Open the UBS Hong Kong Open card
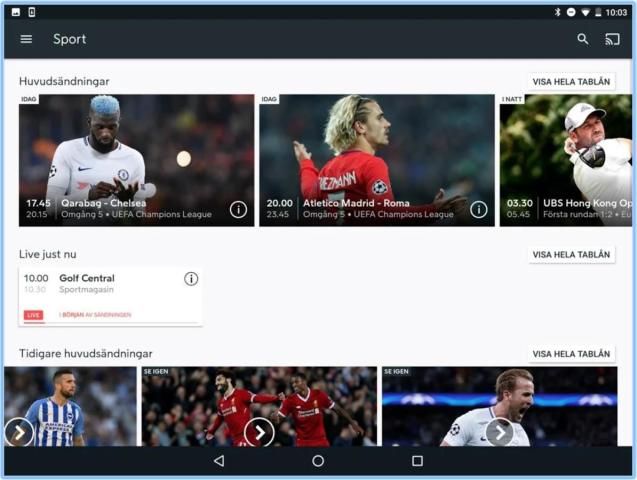 coord(566,160)
